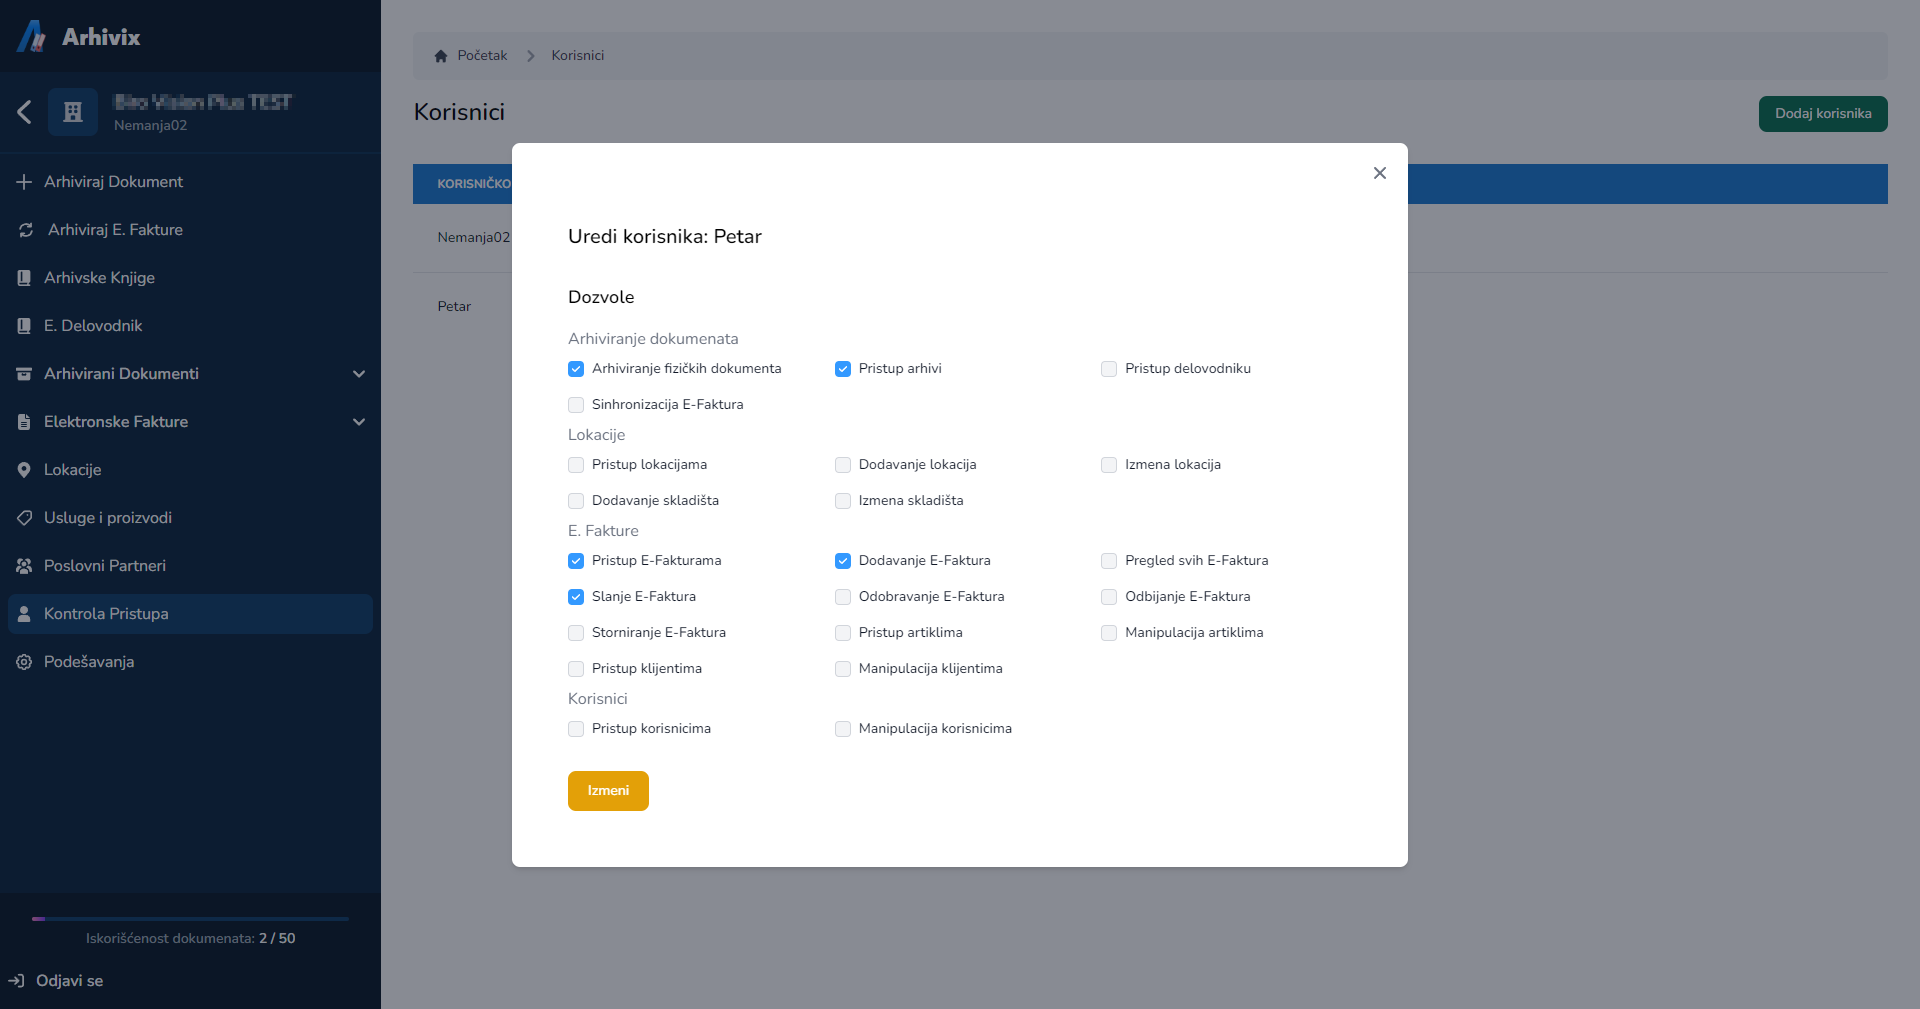Image resolution: width=1920 pixels, height=1009 pixels.
Task: Click the gear icon for Podešavanja
Action: 24,662
